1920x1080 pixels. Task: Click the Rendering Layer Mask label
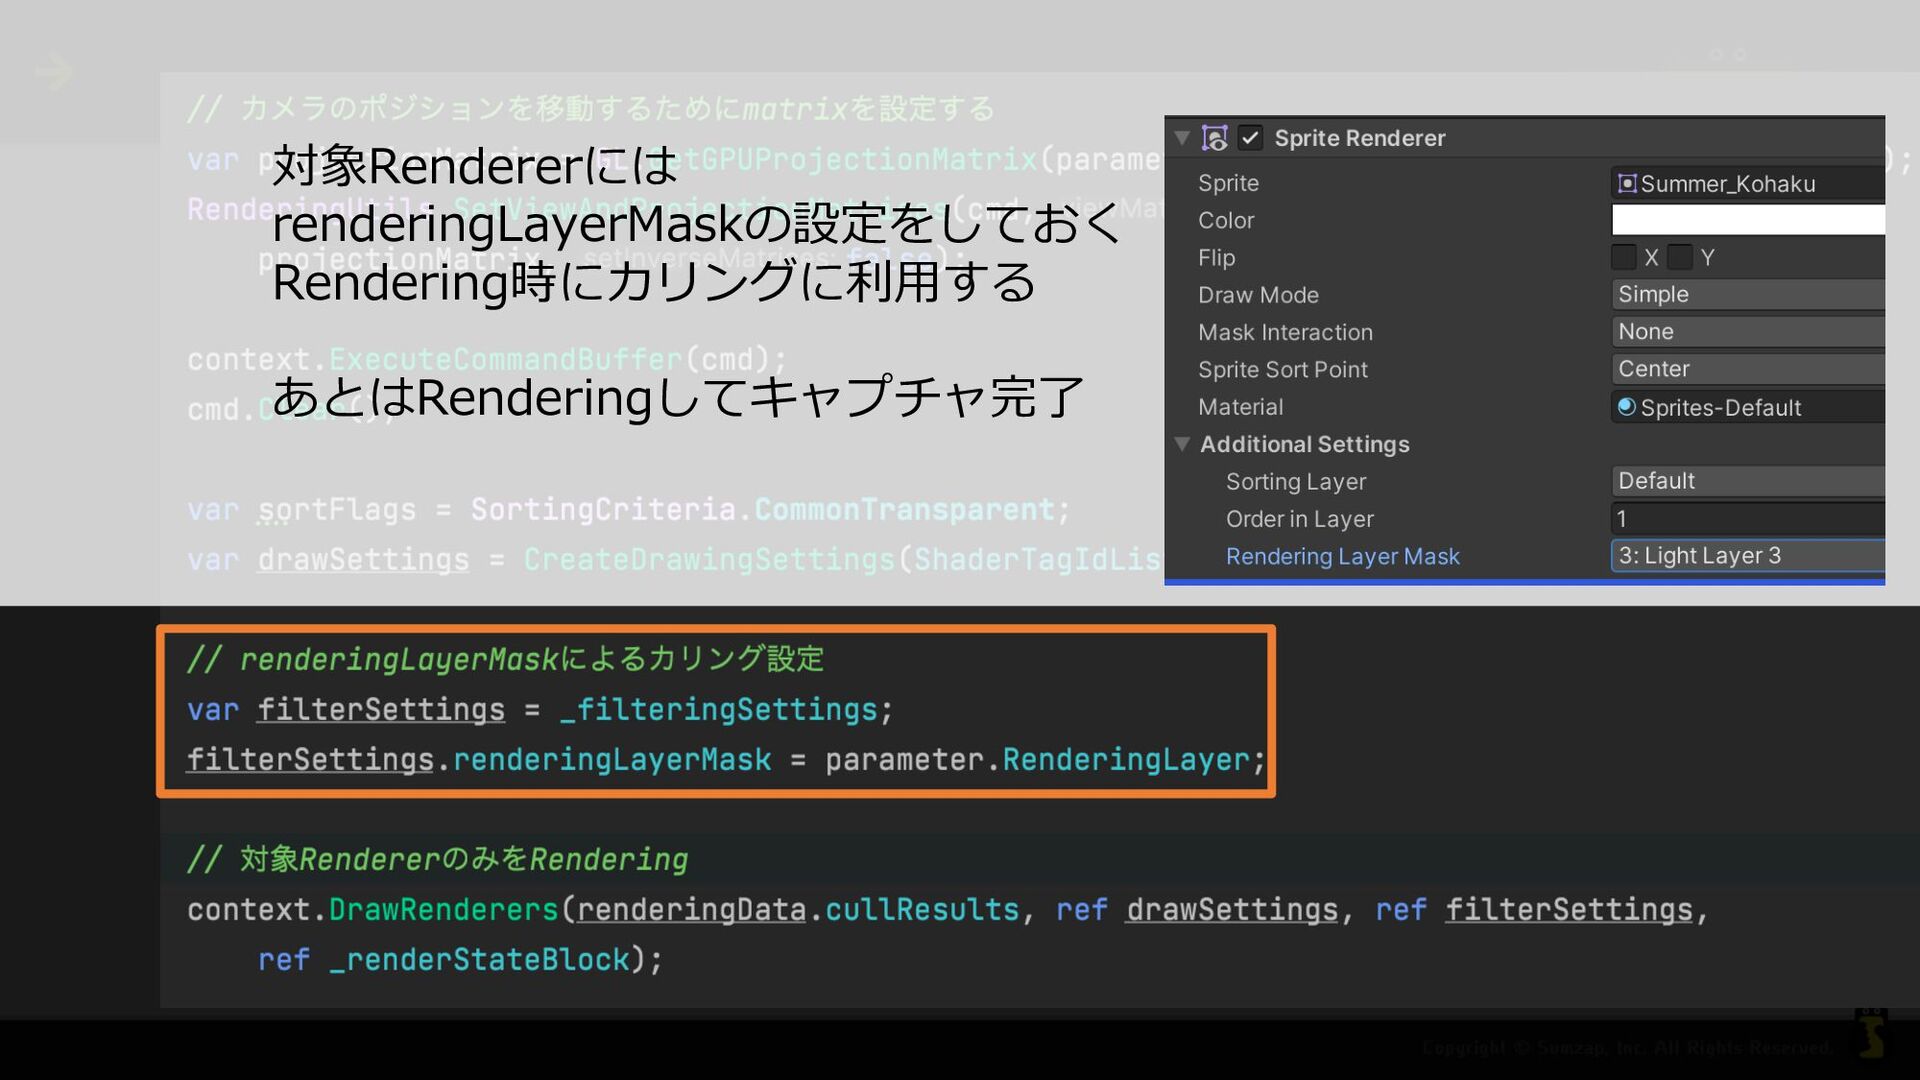click(x=1343, y=556)
